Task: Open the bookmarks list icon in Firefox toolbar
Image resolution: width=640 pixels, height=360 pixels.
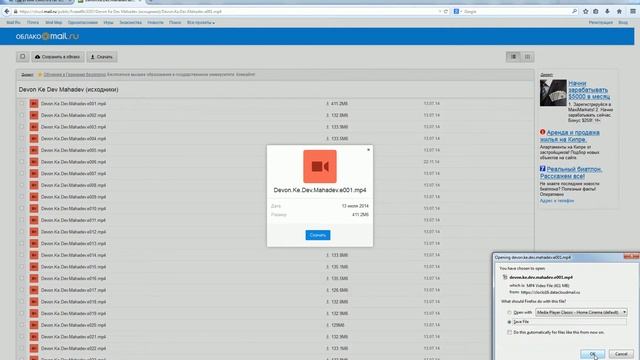Action: 596,11
